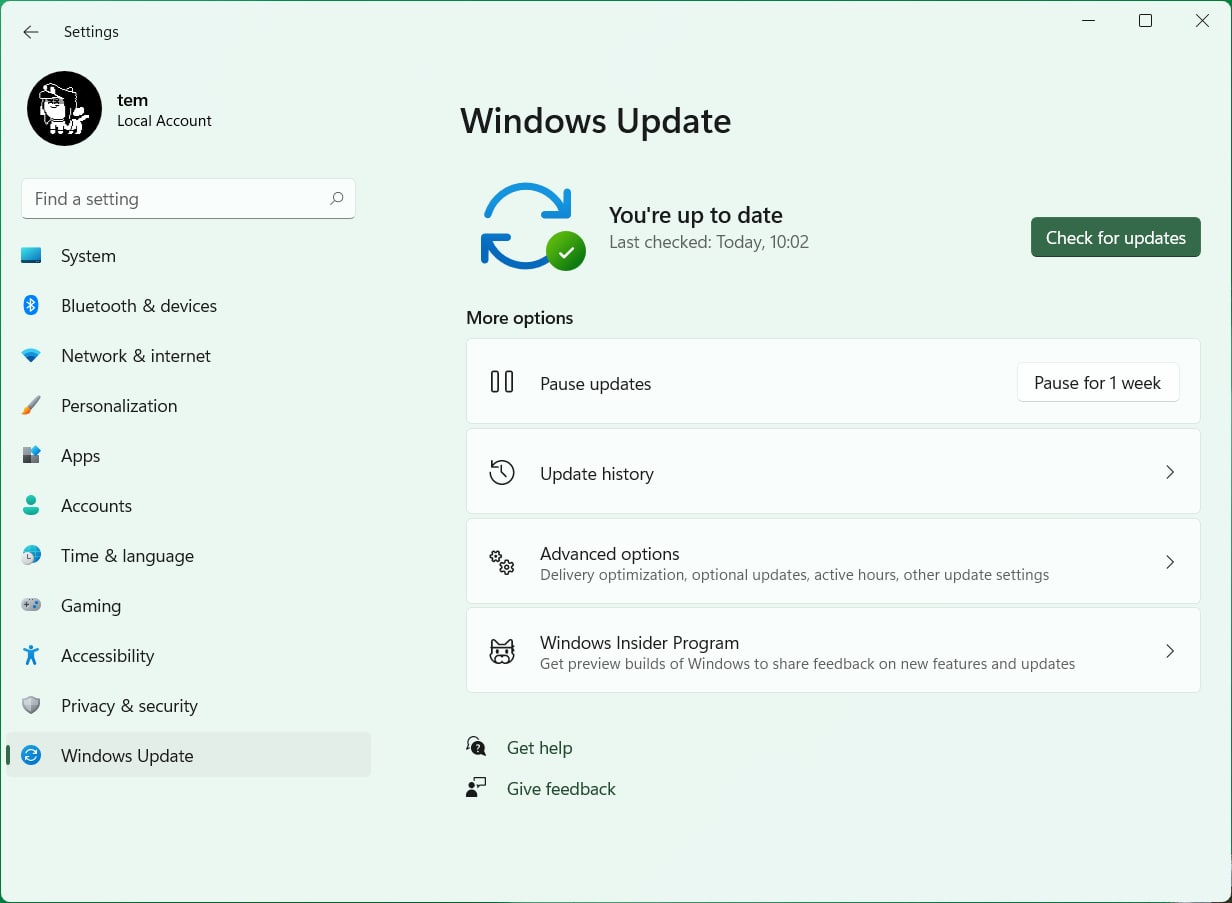The height and width of the screenshot is (903, 1232).
Task: Click the Update history clock icon
Action: [502, 472]
